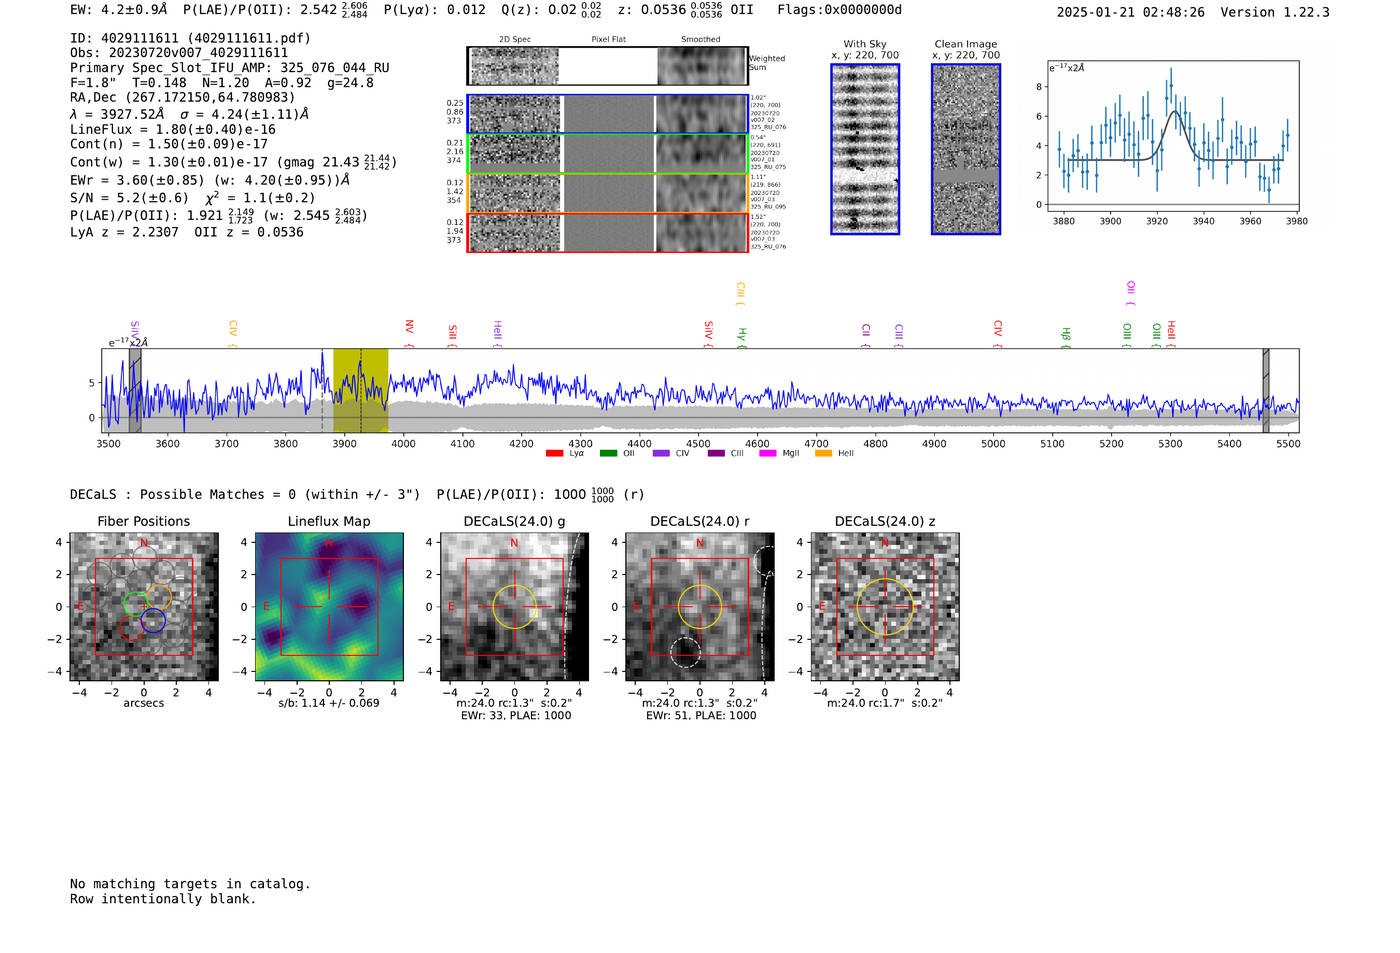Viewport: 1400px width, 953px height.
Task: Click 'No matching targets in catalog.' text
Action: pos(190,884)
